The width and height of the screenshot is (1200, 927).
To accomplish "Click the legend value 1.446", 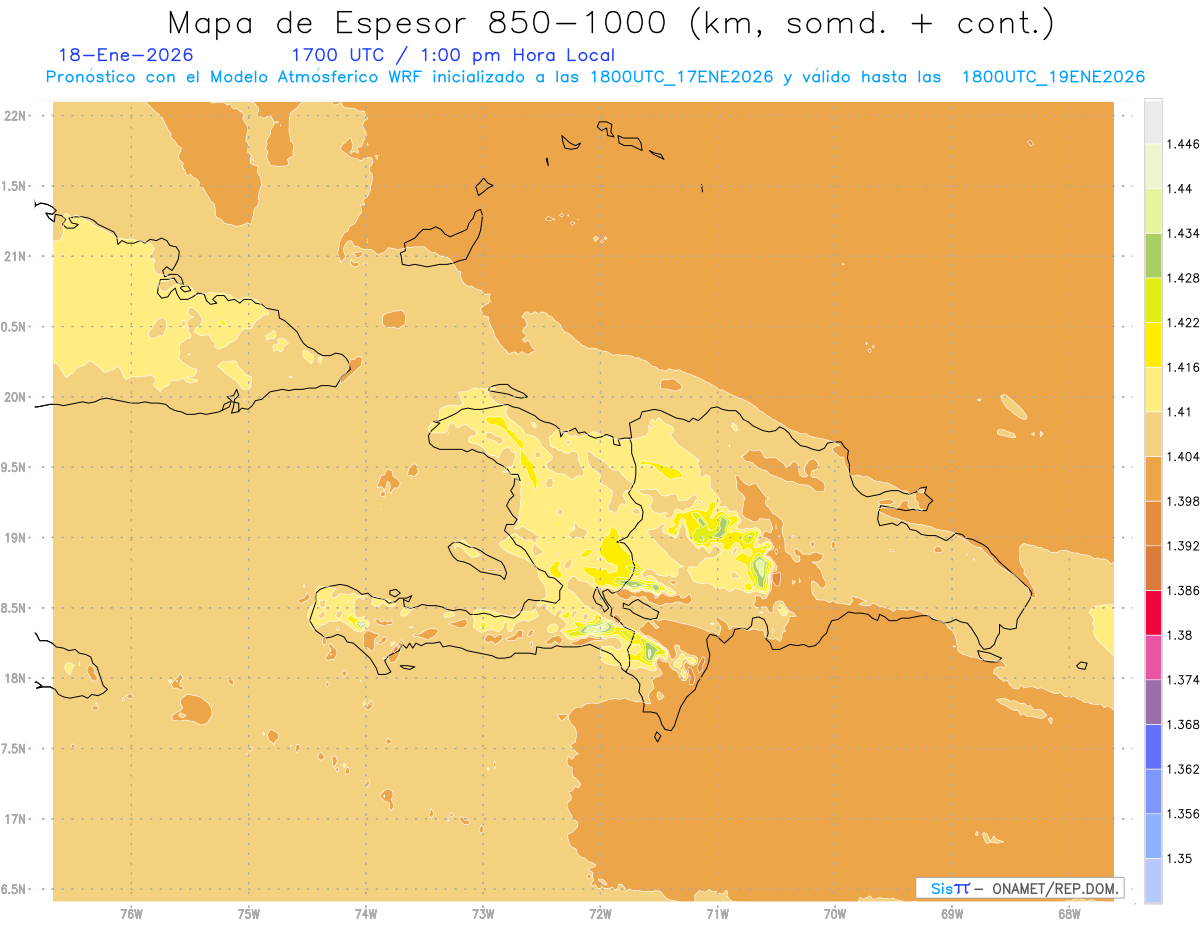I will coord(1182,144).
